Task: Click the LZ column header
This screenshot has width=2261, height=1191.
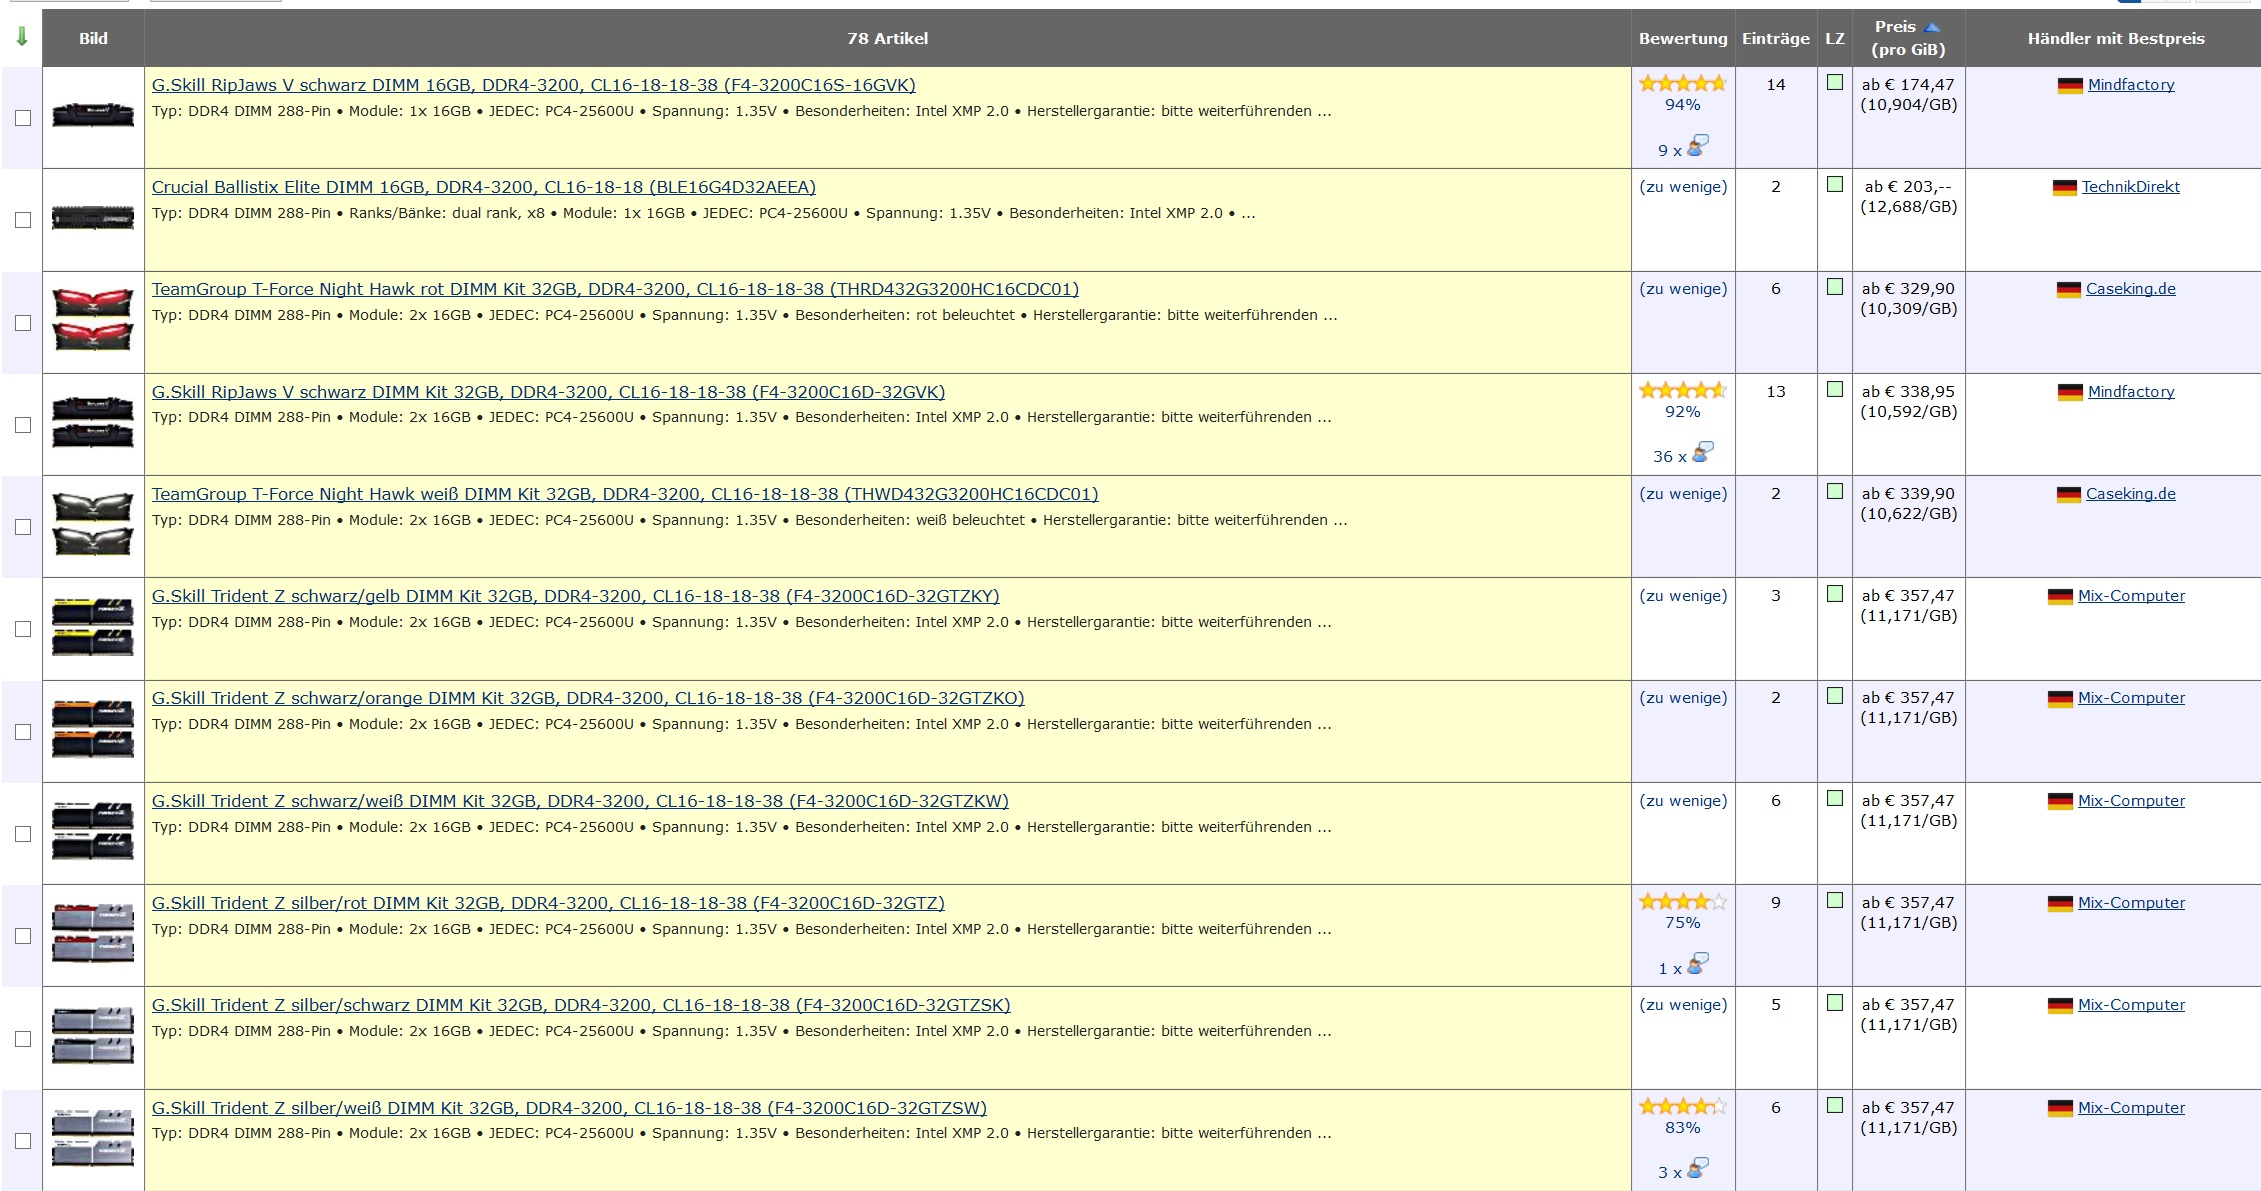Action: tap(1834, 38)
